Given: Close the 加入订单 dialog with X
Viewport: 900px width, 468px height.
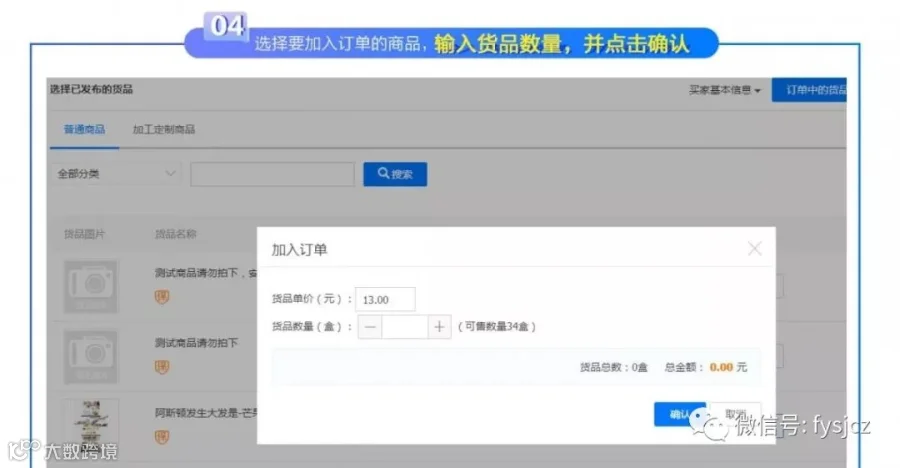Looking at the screenshot, I should pyautogui.click(x=754, y=249).
